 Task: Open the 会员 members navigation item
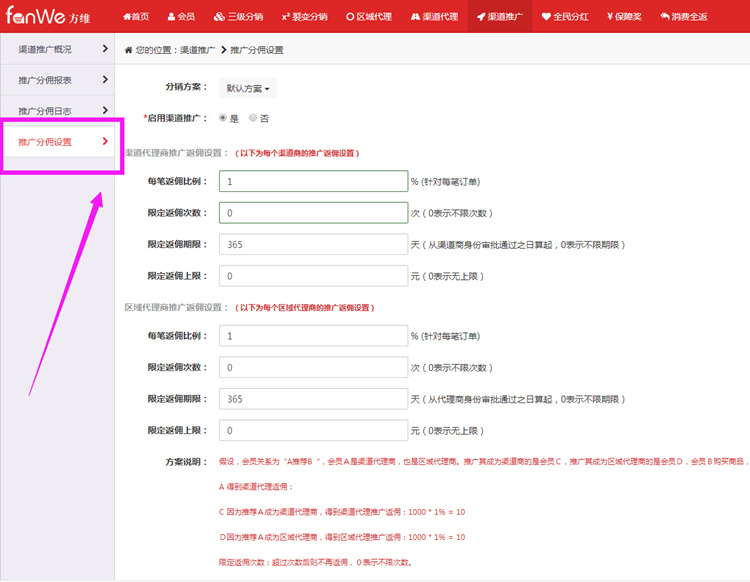[x=181, y=17]
